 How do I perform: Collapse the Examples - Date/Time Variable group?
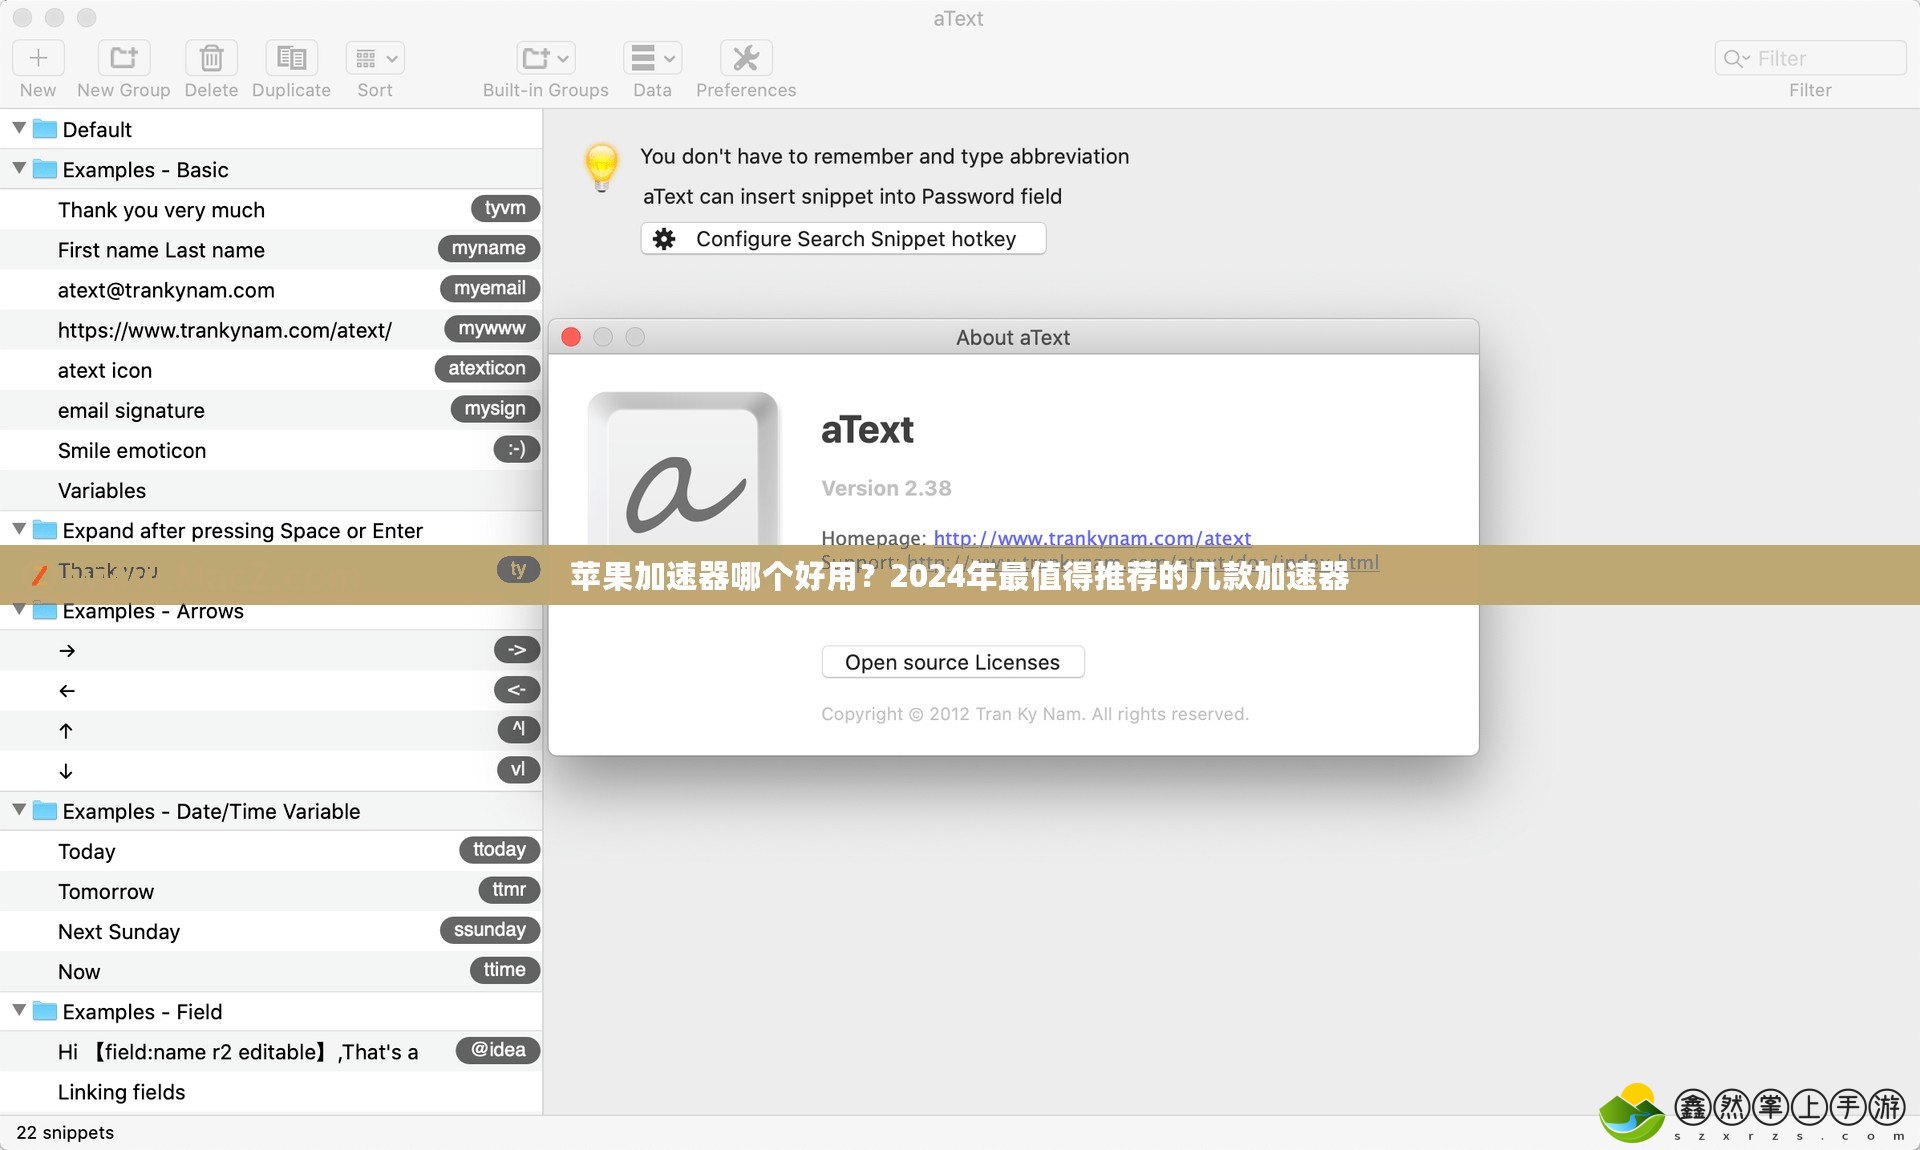click(19, 812)
